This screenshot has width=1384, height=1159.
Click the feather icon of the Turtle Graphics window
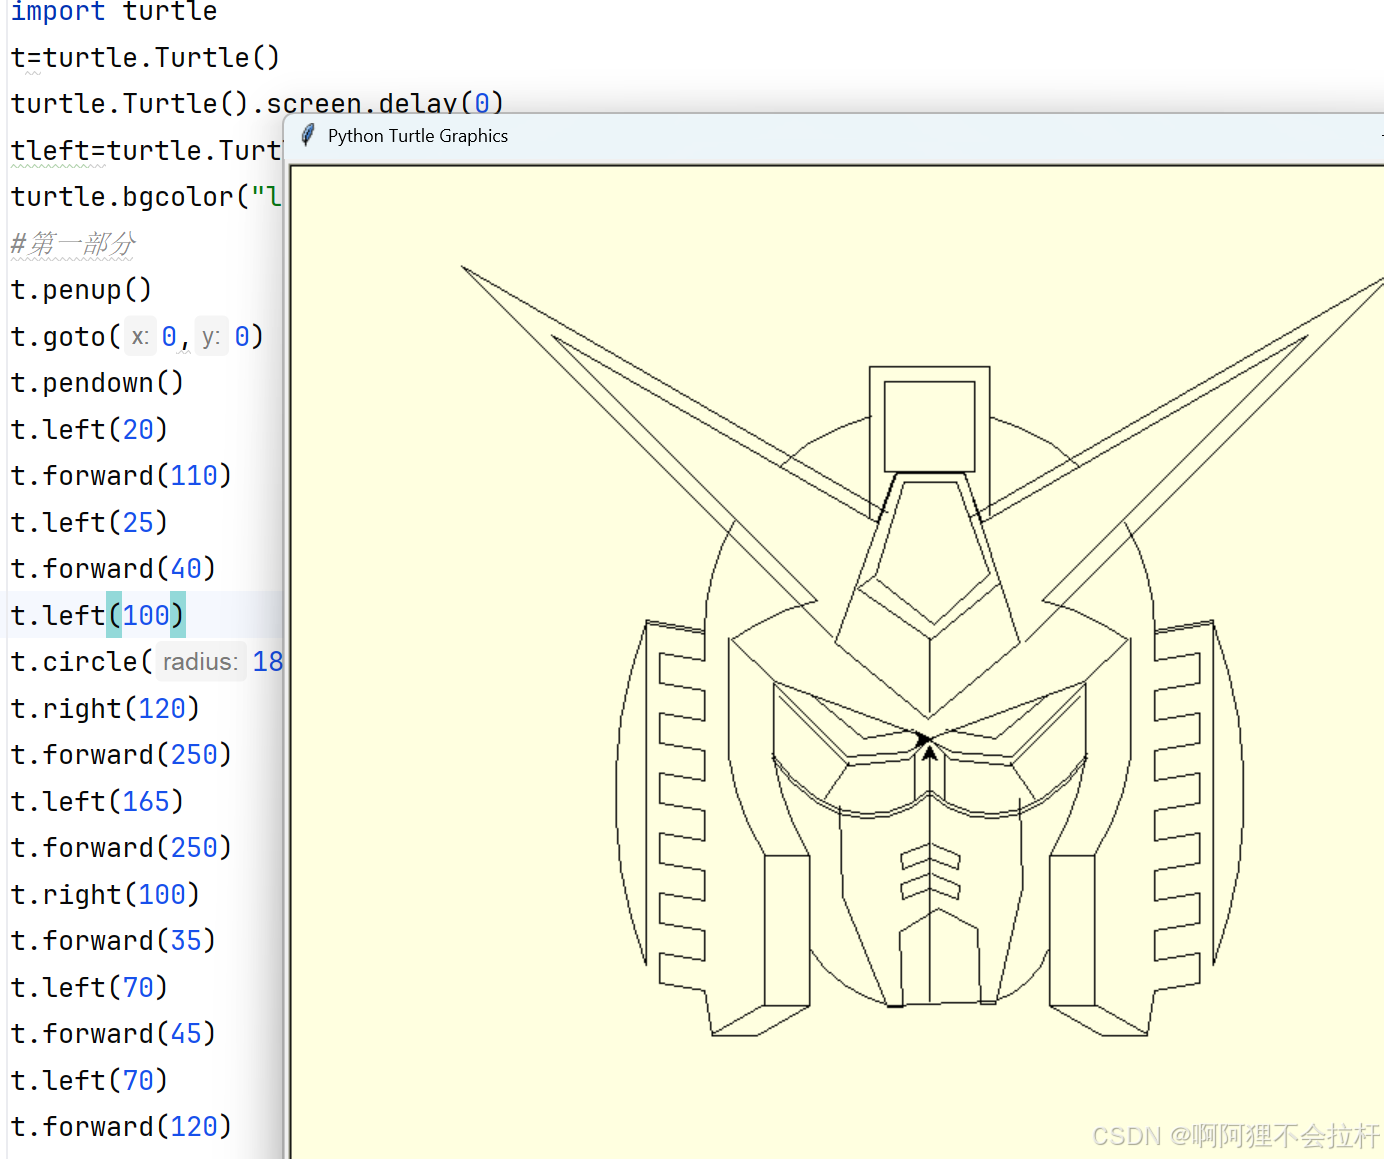[309, 135]
